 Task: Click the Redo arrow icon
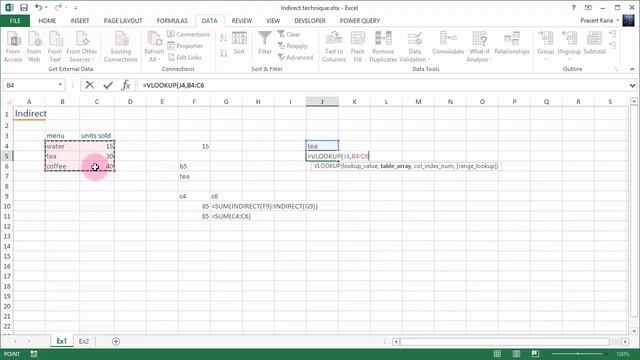[58, 7]
